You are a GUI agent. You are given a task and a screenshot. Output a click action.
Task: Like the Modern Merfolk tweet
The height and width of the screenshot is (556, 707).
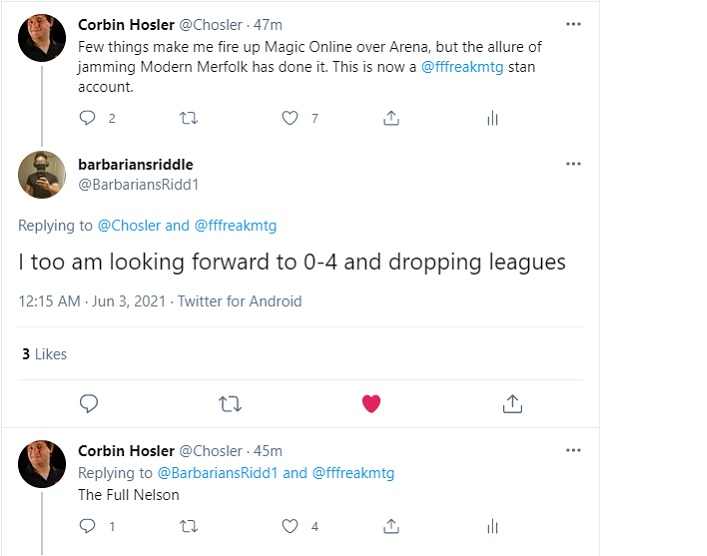click(x=290, y=118)
